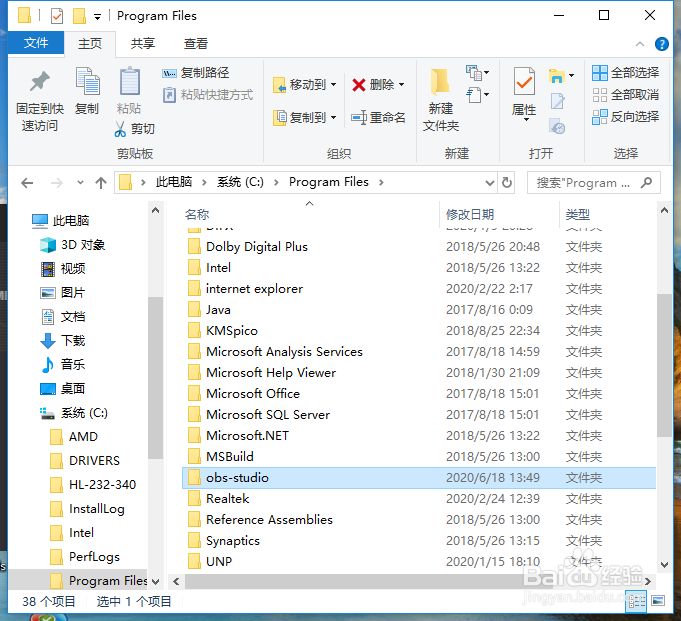Select 3D 对象 in navigation pane
681x621 pixels.
pos(72,245)
